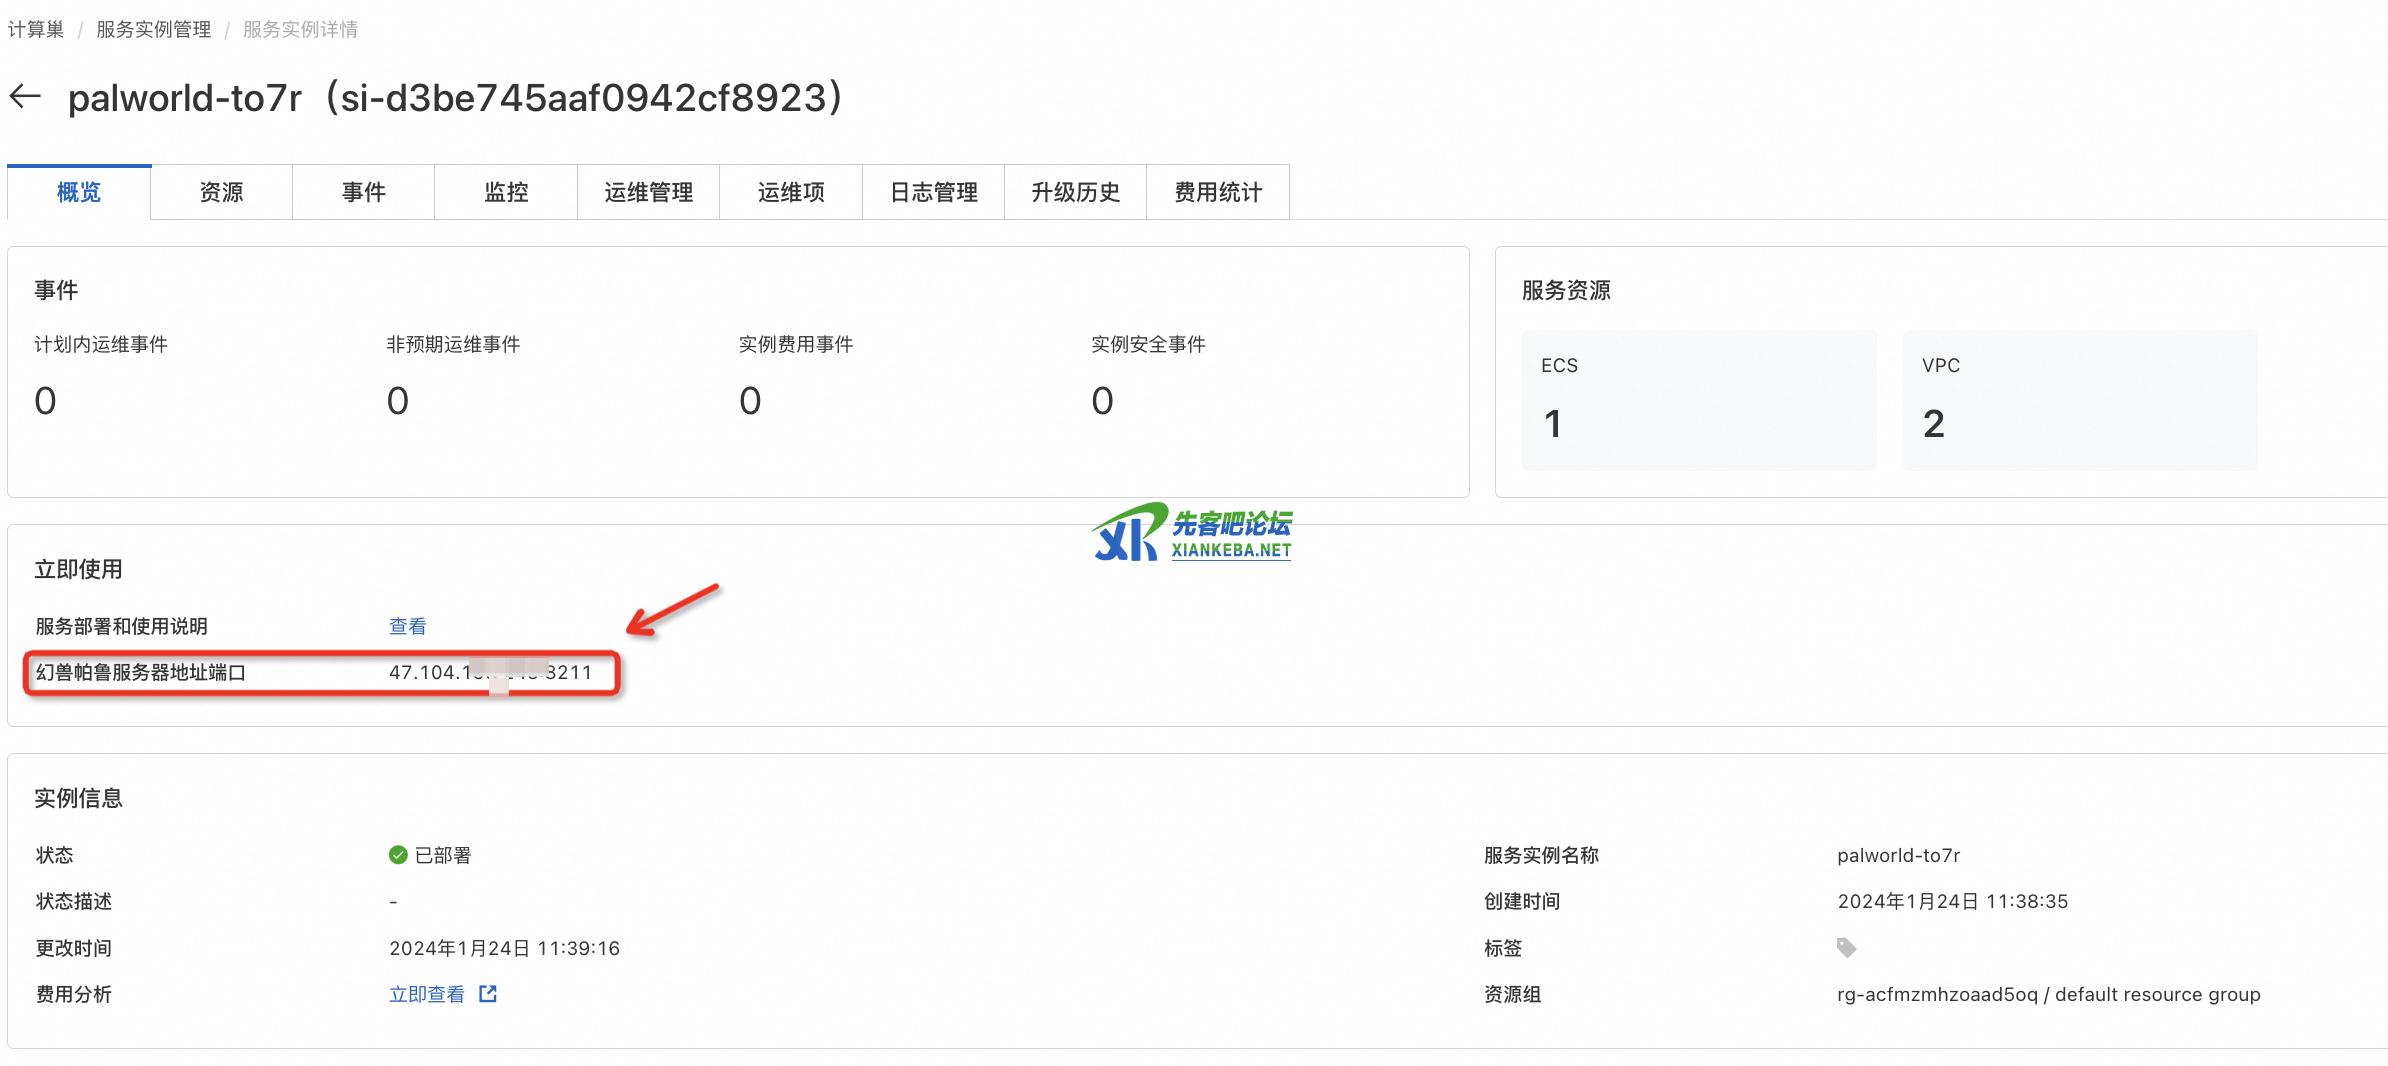Open the 概览 tab

click(x=79, y=192)
